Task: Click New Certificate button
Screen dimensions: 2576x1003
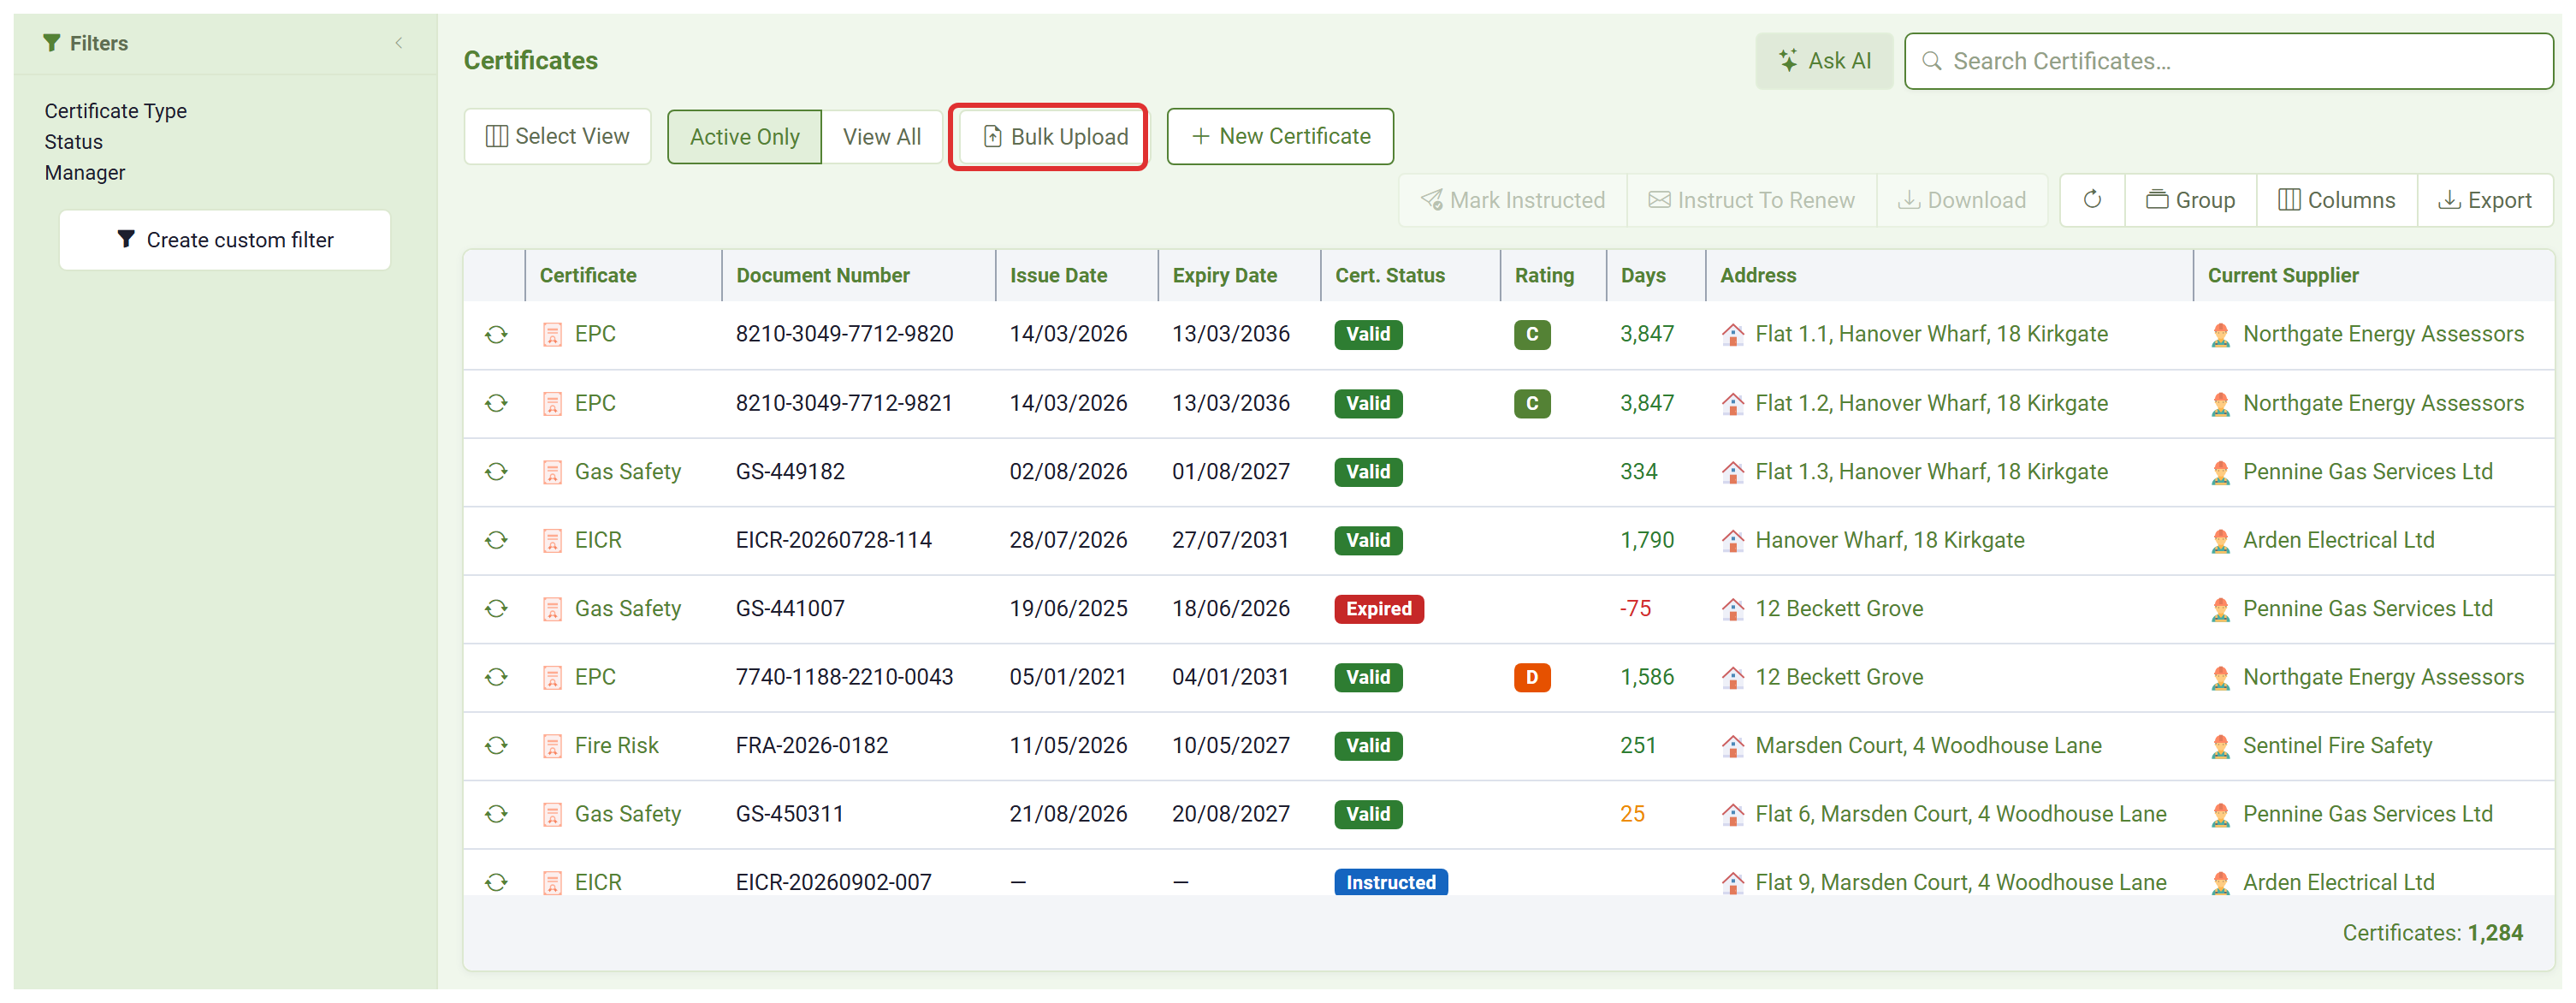Action: (x=1280, y=137)
